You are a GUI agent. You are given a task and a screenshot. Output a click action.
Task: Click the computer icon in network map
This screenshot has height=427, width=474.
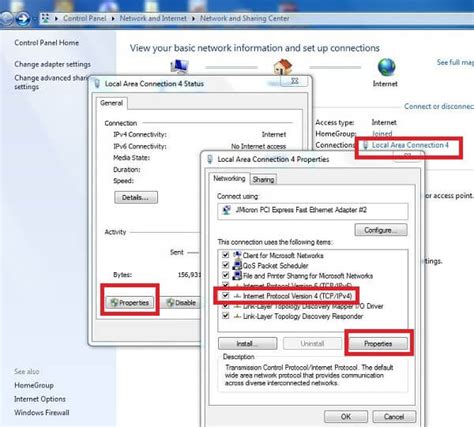pyautogui.click(x=180, y=66)
